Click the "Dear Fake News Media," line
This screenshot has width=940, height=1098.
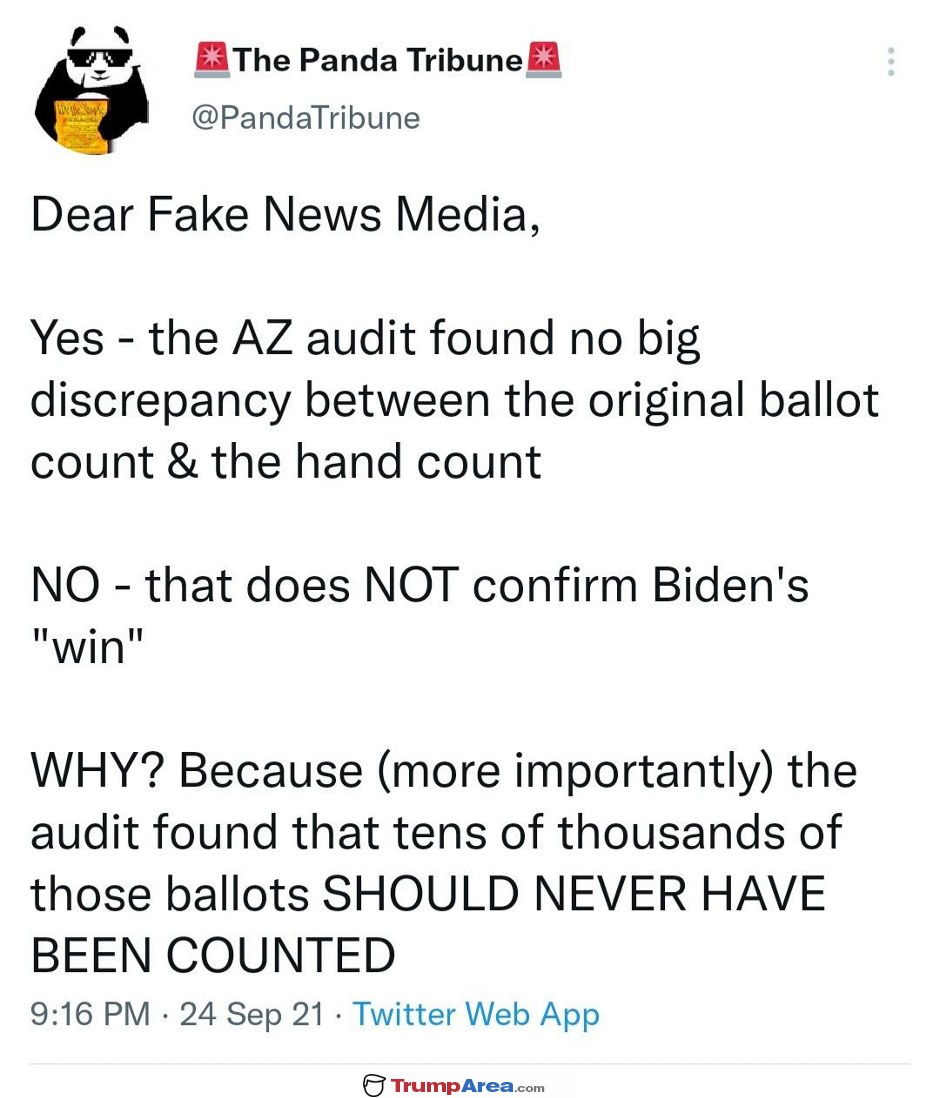(286, 215)
